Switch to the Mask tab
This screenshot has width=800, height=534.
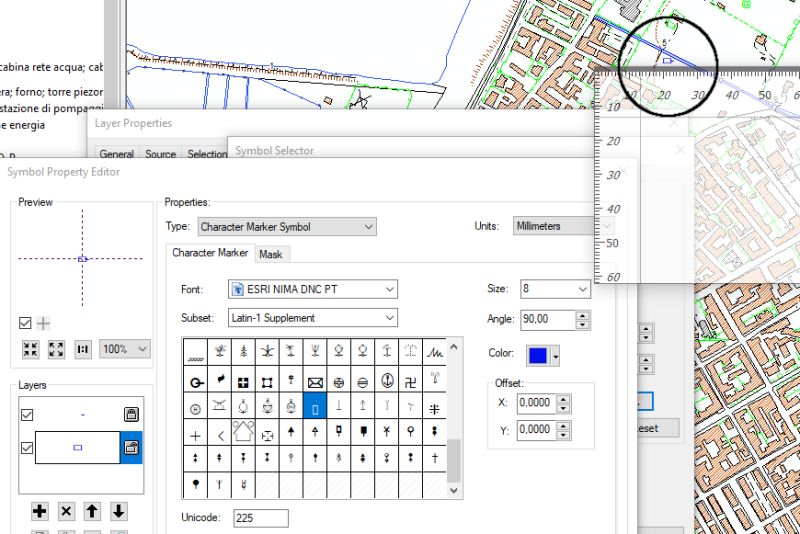pyautogui.click(x=270, y=254)
